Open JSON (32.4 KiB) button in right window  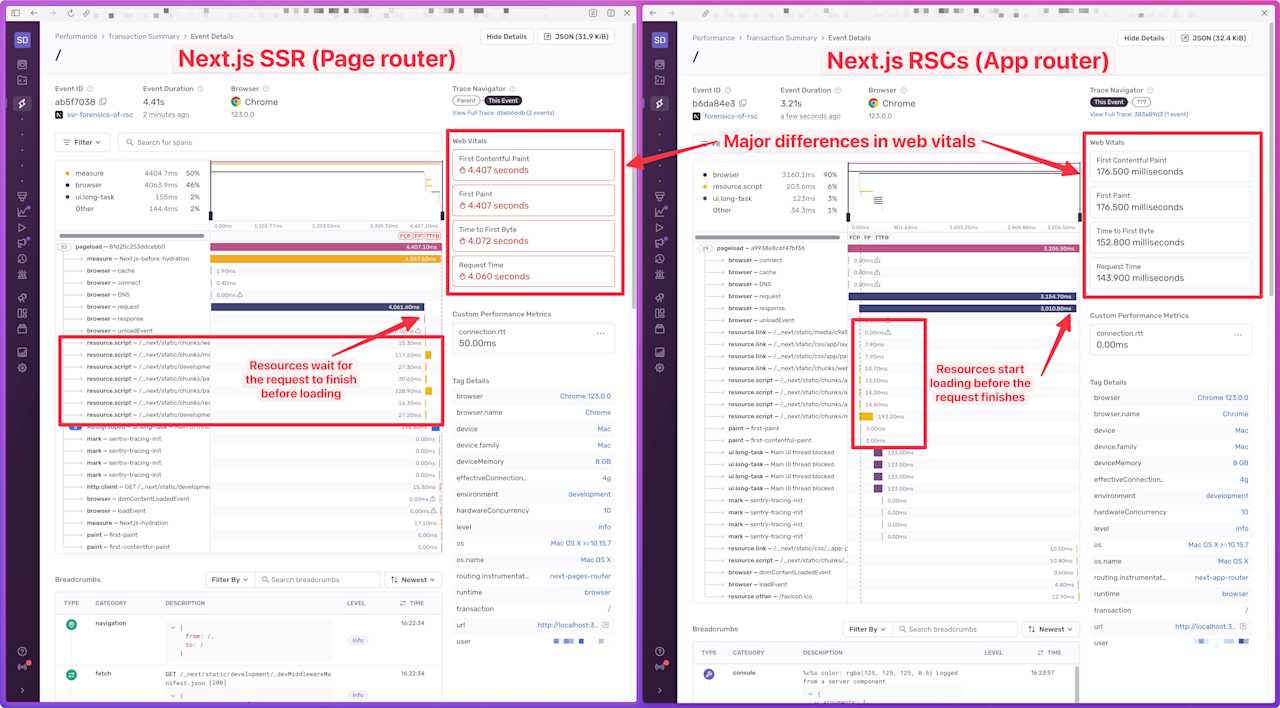(1214, 37)
